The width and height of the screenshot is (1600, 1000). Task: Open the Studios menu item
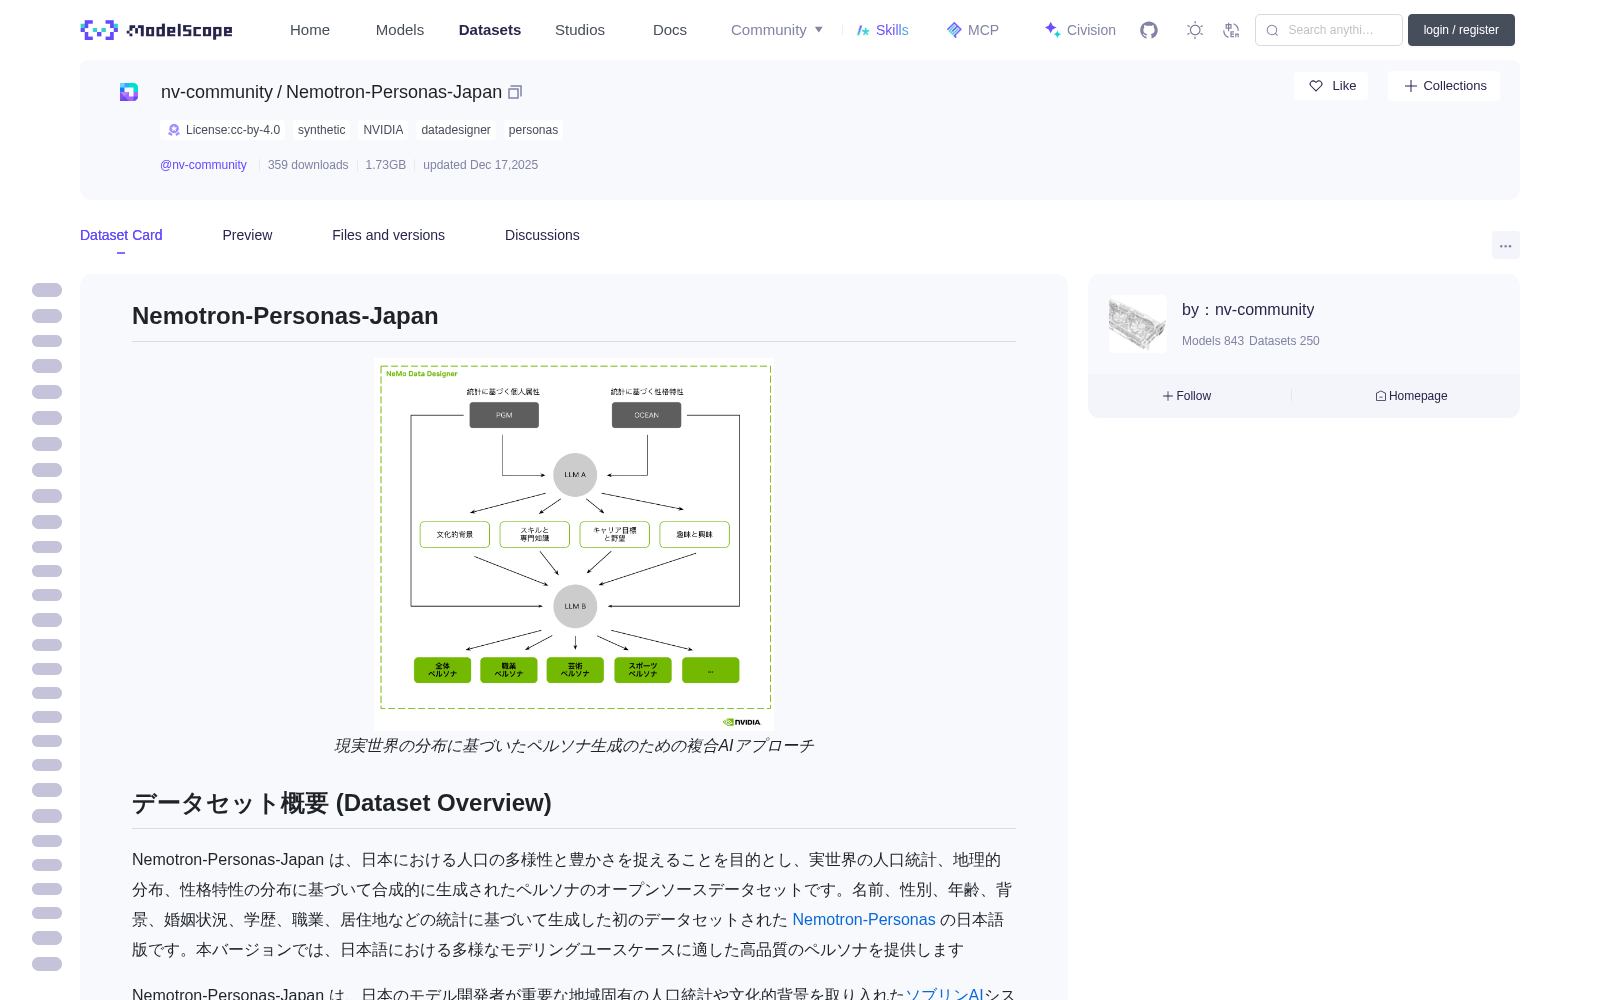[x=580, y=30]
